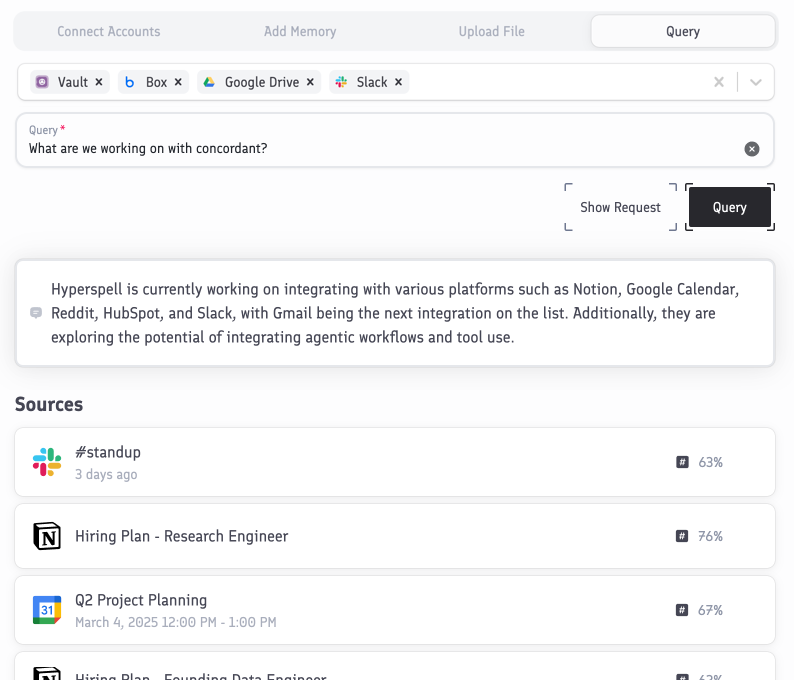Click the Slack logo on the #standup row
This screenshot has width=794, height=680.
tap(47, 462)
